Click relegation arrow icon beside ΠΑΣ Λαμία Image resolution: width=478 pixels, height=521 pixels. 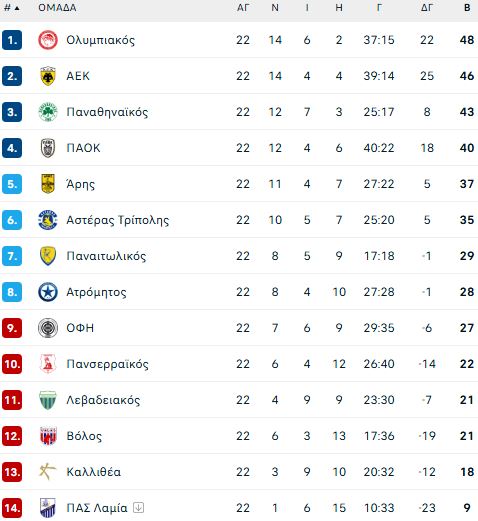point(139,508)
